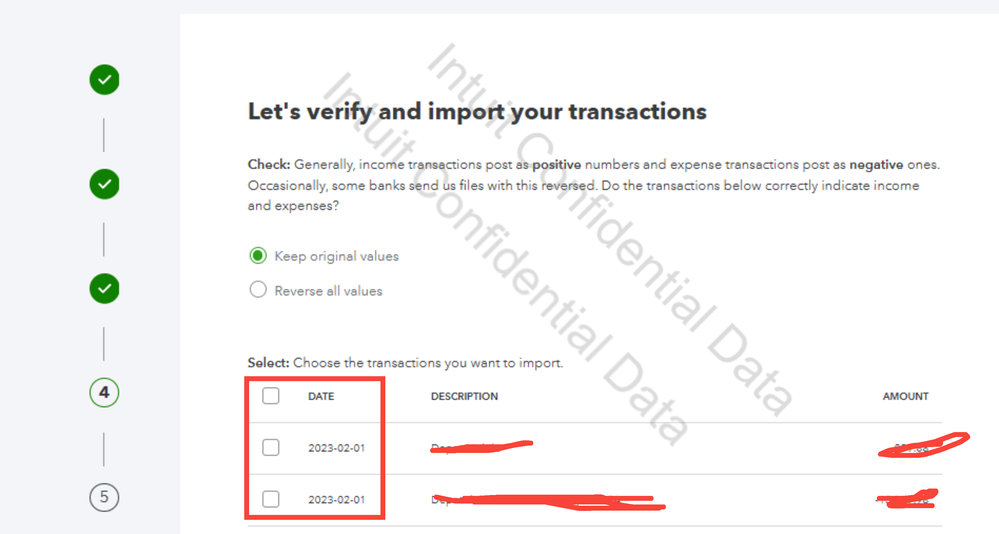Tick the select-all checkbox in table header
This screenshot has width=999, height=534.
coord(271,396)
